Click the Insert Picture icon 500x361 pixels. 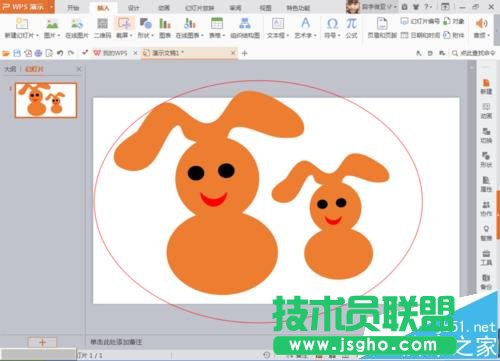(x=52, y=24)
